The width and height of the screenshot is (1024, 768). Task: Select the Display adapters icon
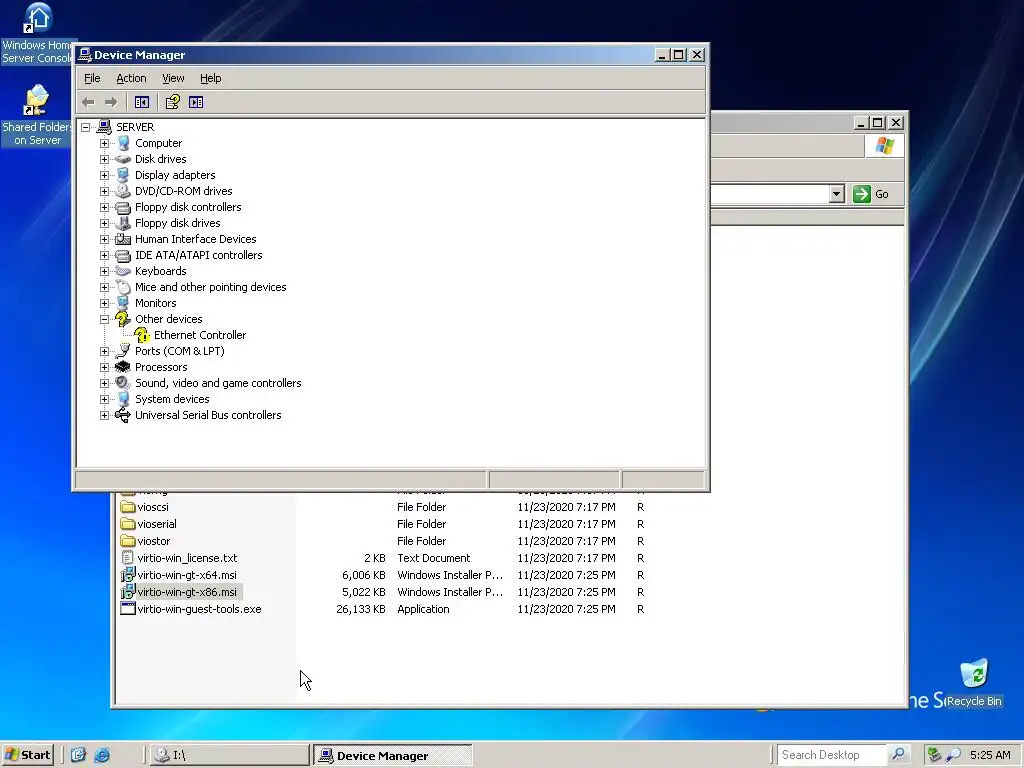pyautogui.click(x=123, y=175)
